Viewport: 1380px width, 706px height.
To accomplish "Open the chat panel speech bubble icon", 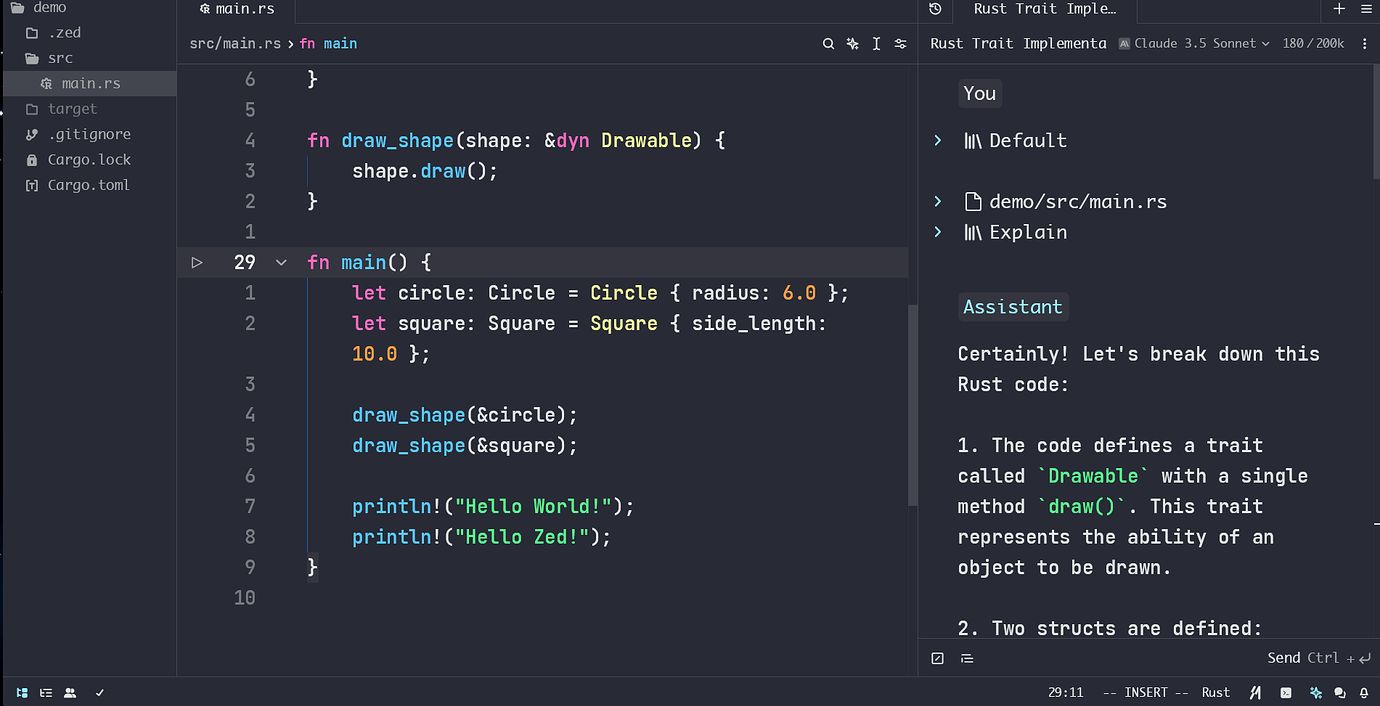I will pos(1340,692).
